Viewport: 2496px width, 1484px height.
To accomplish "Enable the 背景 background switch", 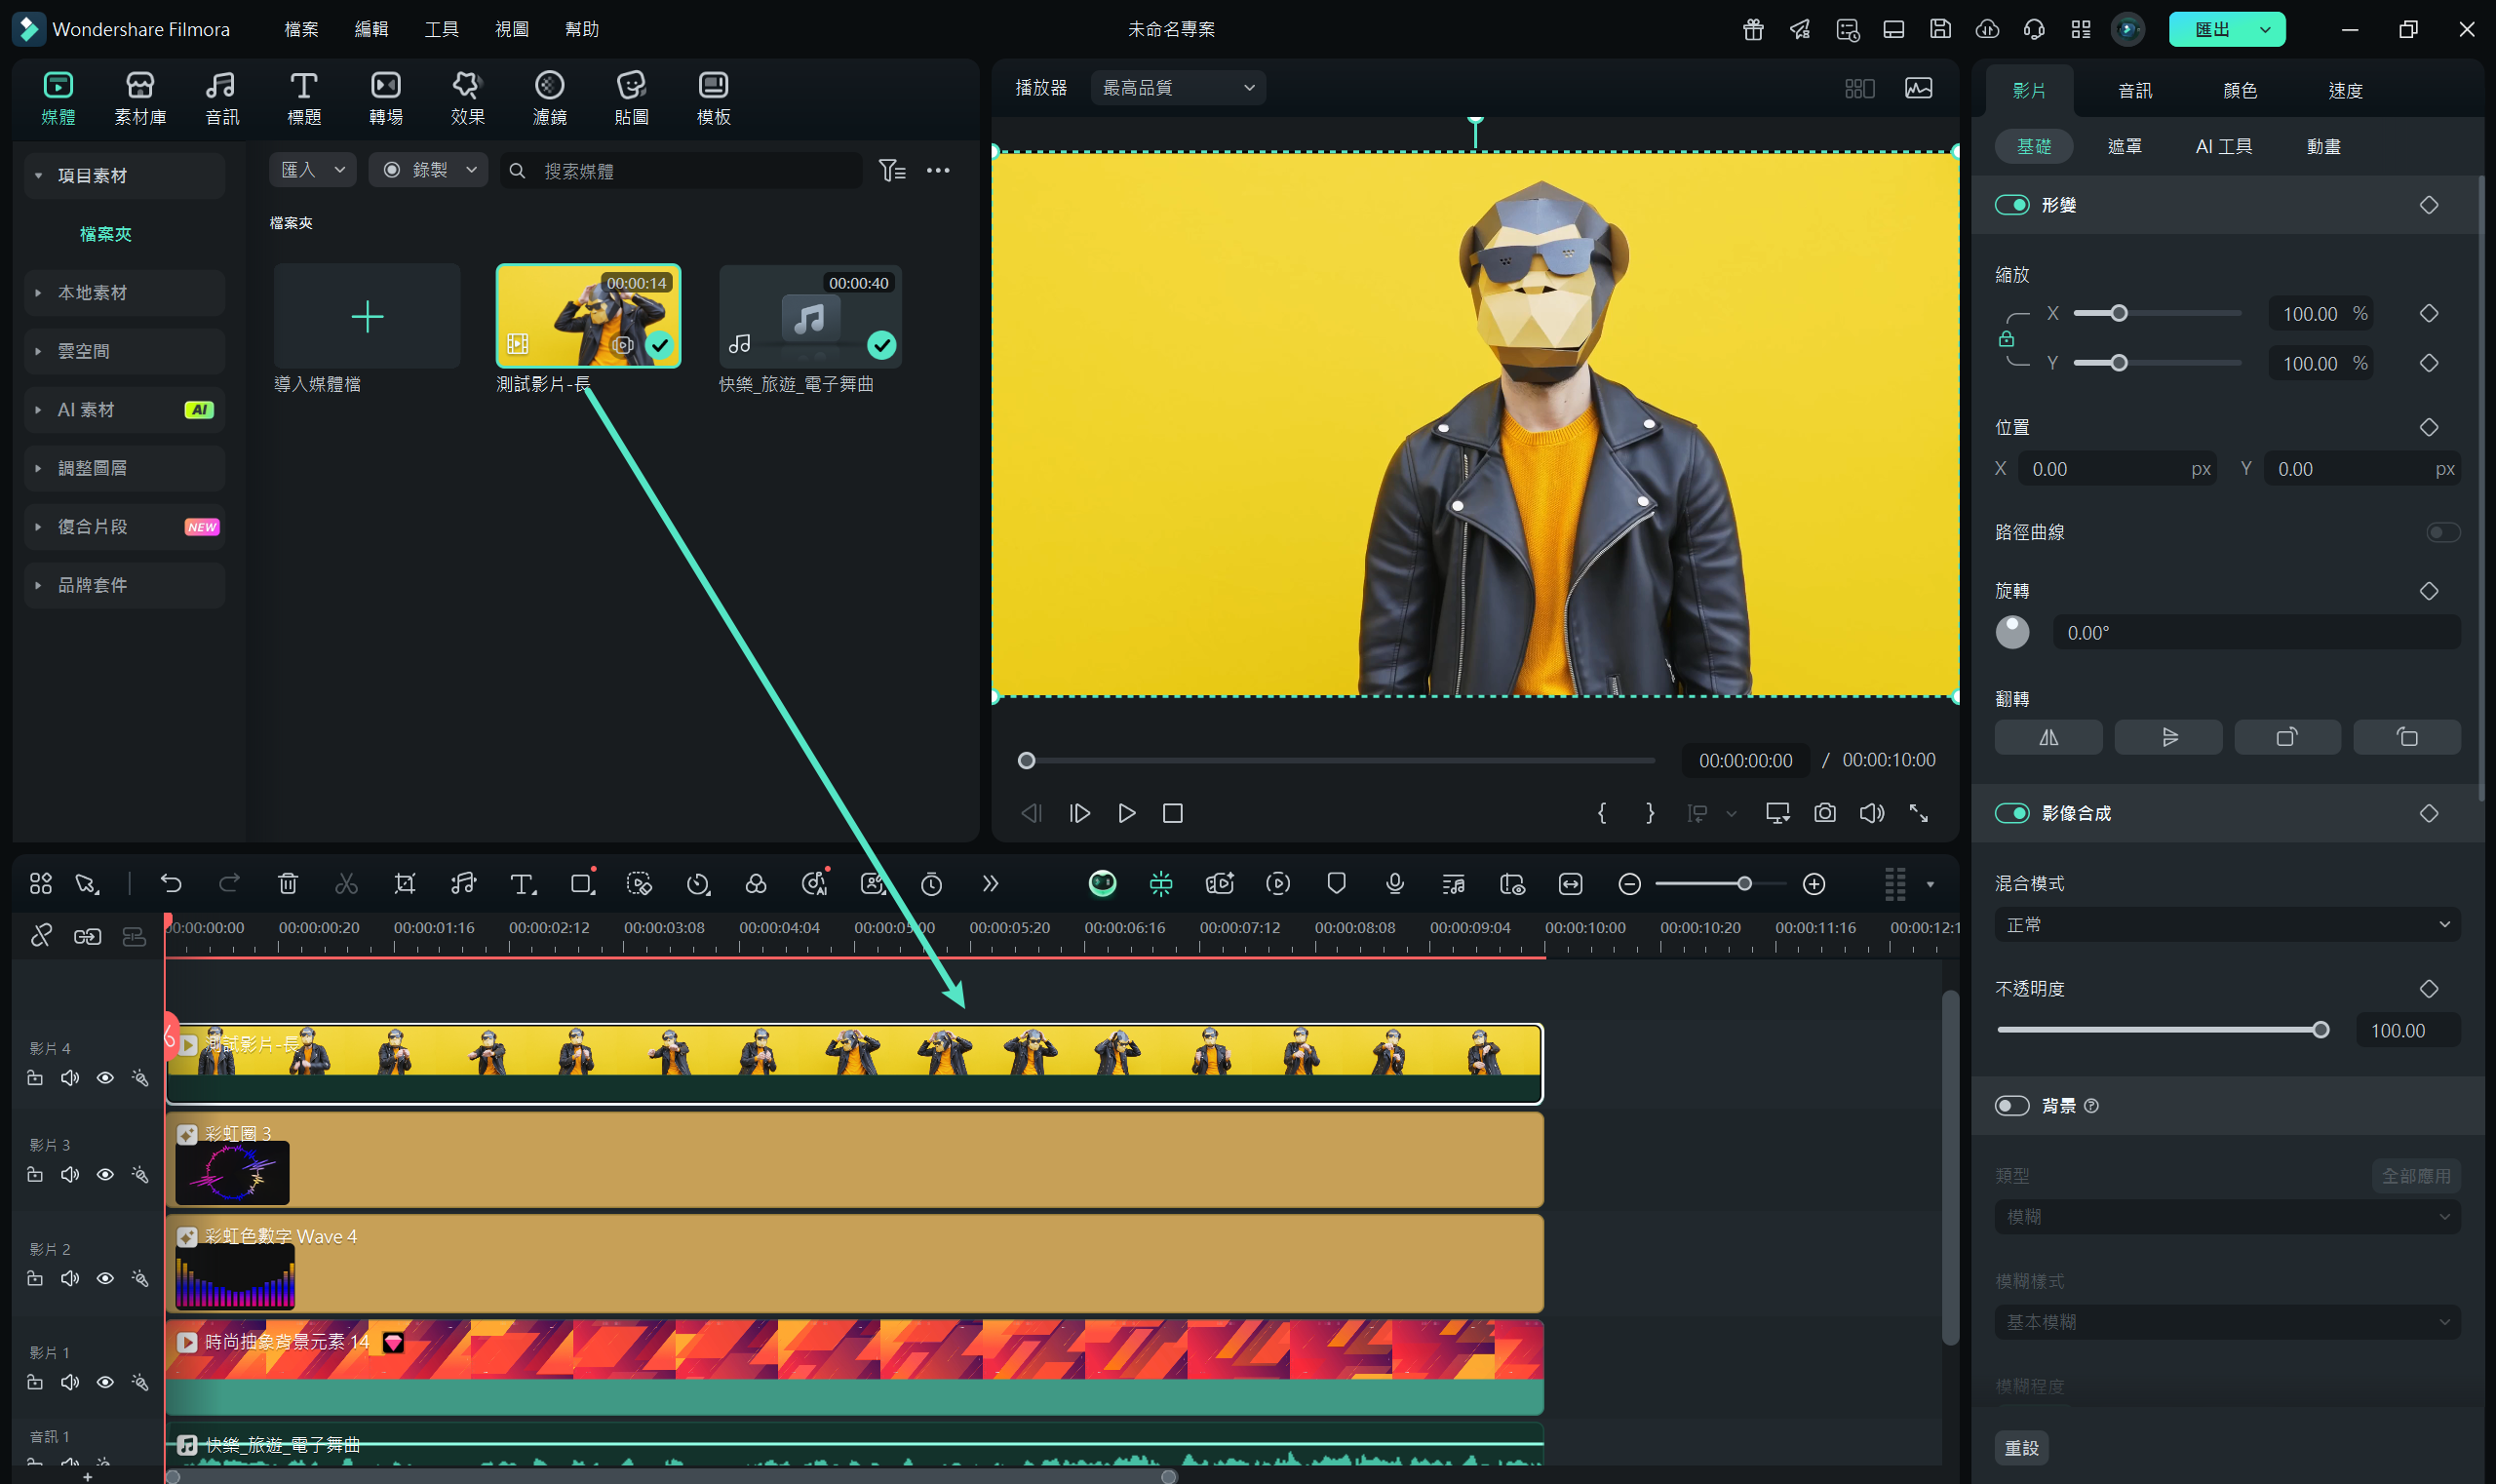I will tap(2012, 1105).
